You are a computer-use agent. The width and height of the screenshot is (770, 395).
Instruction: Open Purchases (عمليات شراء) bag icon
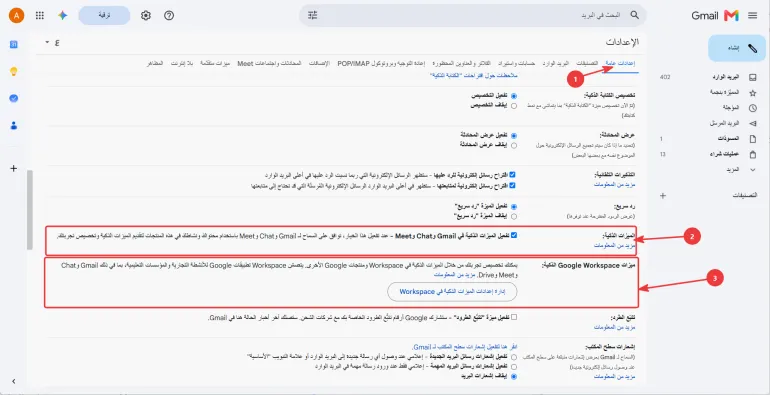(x=752, y=154)
